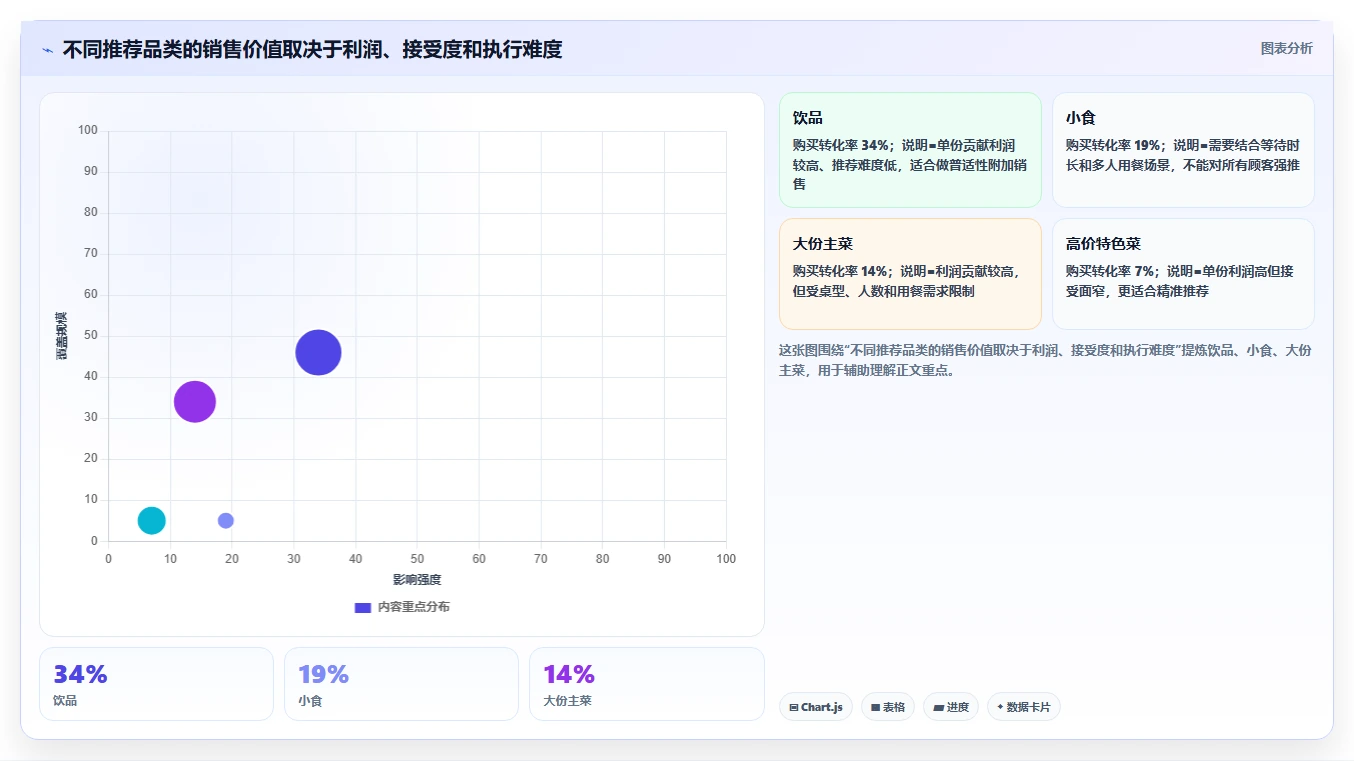This screenshot has width=1354, height=761.
Task: Click the small light-blue bubble at 19
Action: pyautogui.click(x=226, y=520)
